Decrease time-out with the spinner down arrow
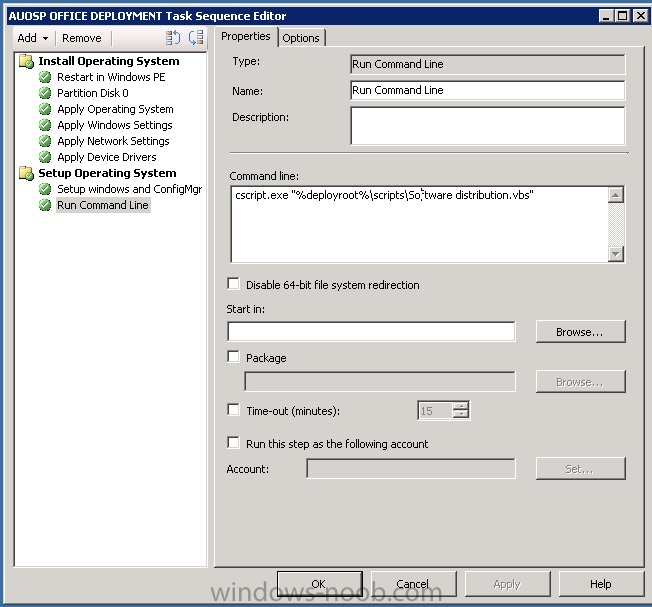Image resolution: width=652 pixels, height=607 pixels. click(x=461, y=415)
